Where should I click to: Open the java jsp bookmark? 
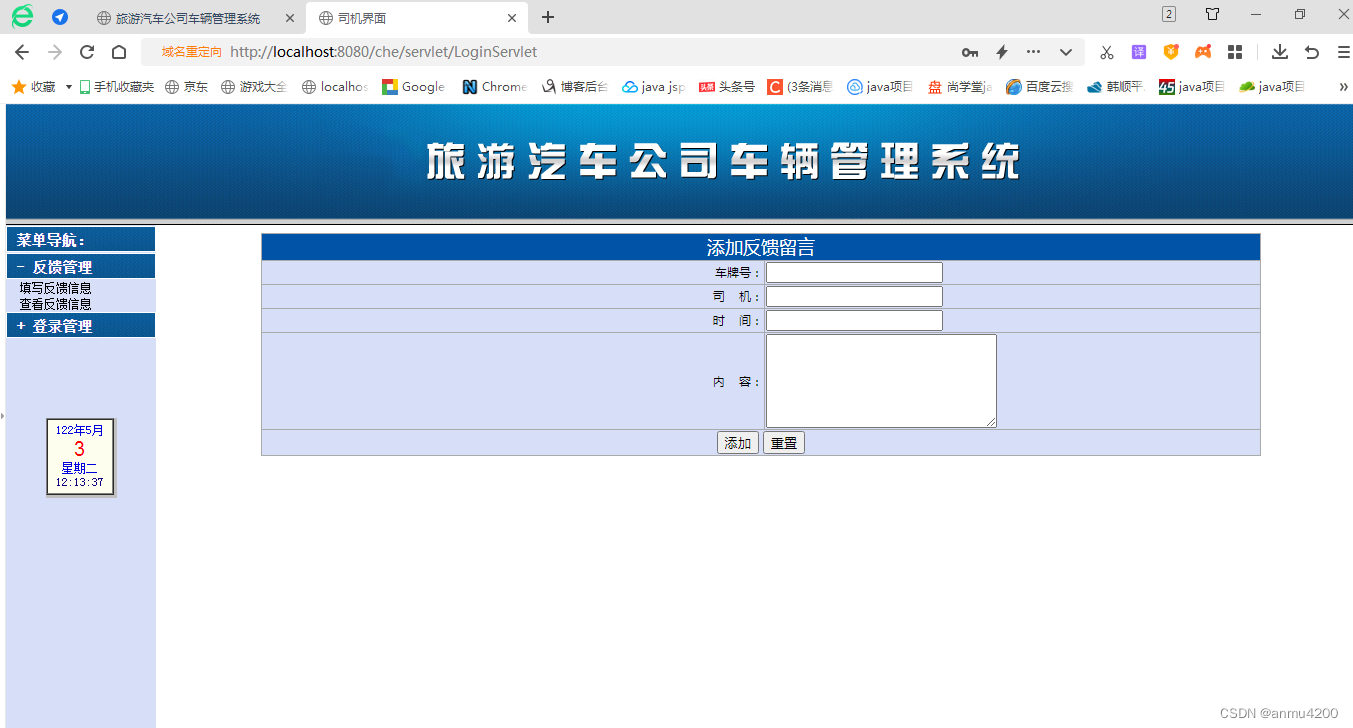tap(654, 87)
